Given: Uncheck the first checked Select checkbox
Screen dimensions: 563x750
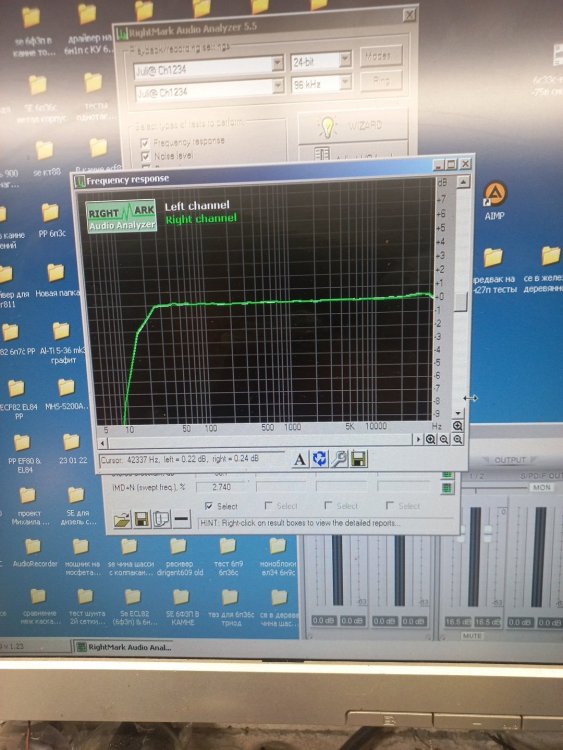Looking at the screenshot, I should 209,506.
